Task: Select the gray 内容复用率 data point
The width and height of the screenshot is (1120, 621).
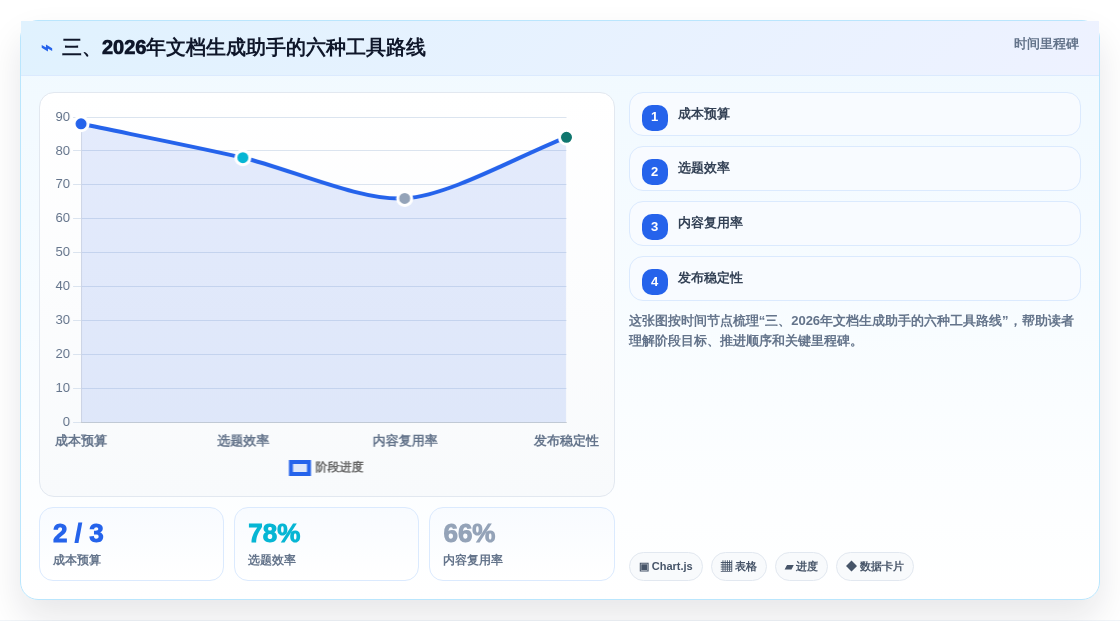Action: tap(404, 199)
